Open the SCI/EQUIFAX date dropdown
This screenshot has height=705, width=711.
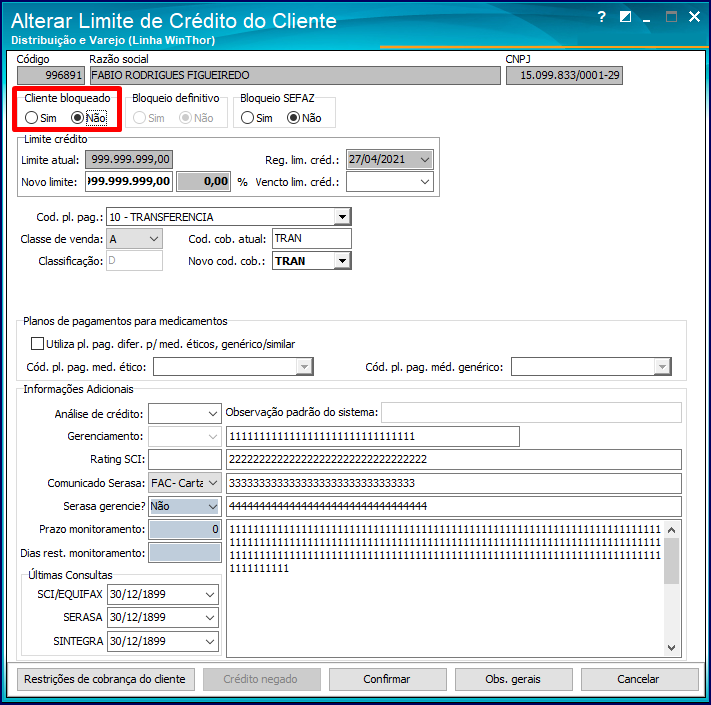[209, 594]
